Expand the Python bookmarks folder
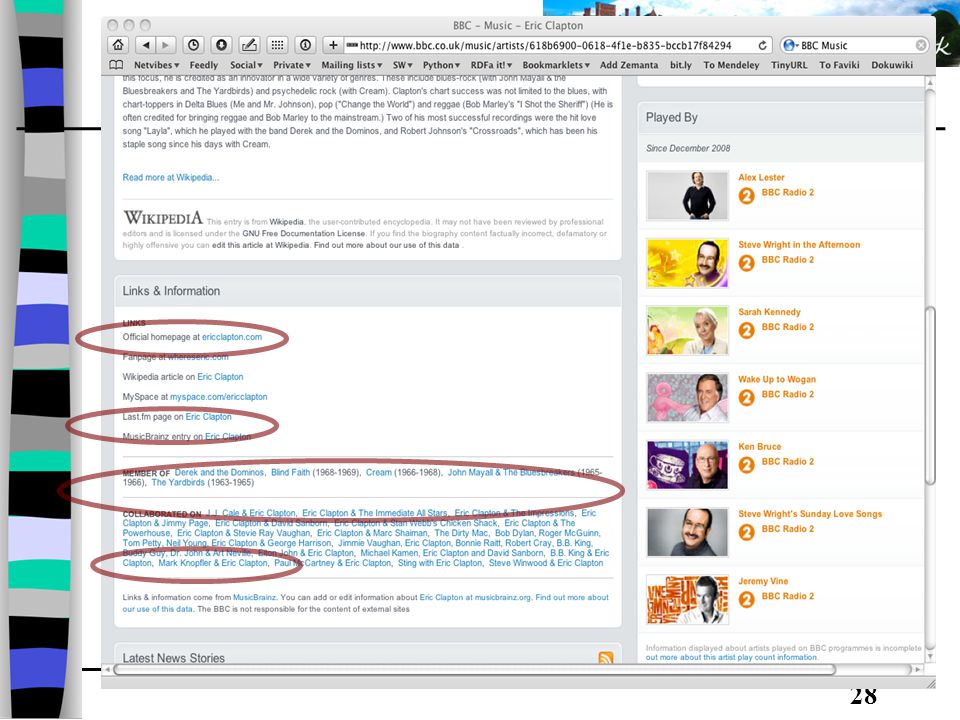 tap(441, 65)
